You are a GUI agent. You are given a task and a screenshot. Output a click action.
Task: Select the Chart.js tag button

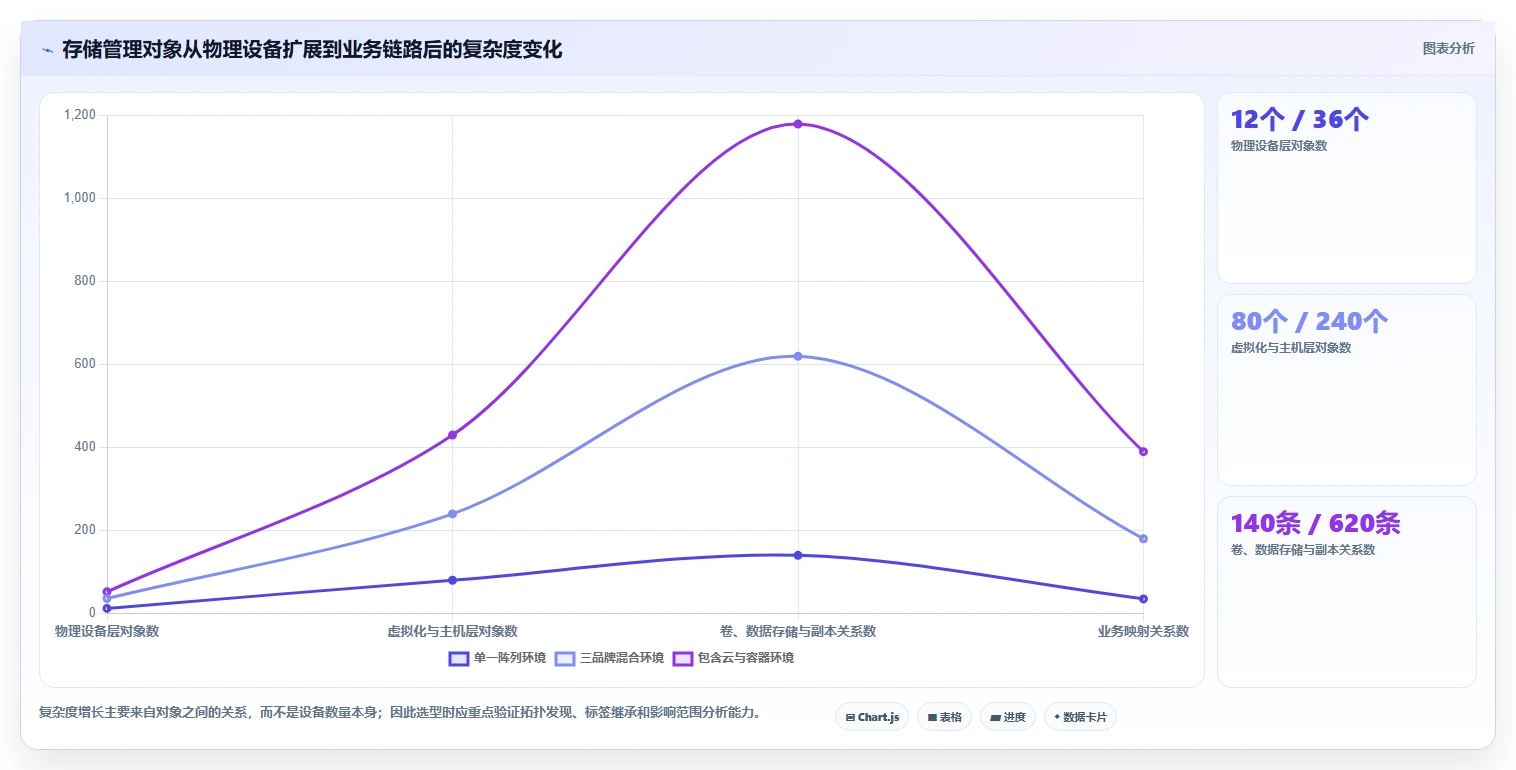pyautogui.click(x=872, y=717)
